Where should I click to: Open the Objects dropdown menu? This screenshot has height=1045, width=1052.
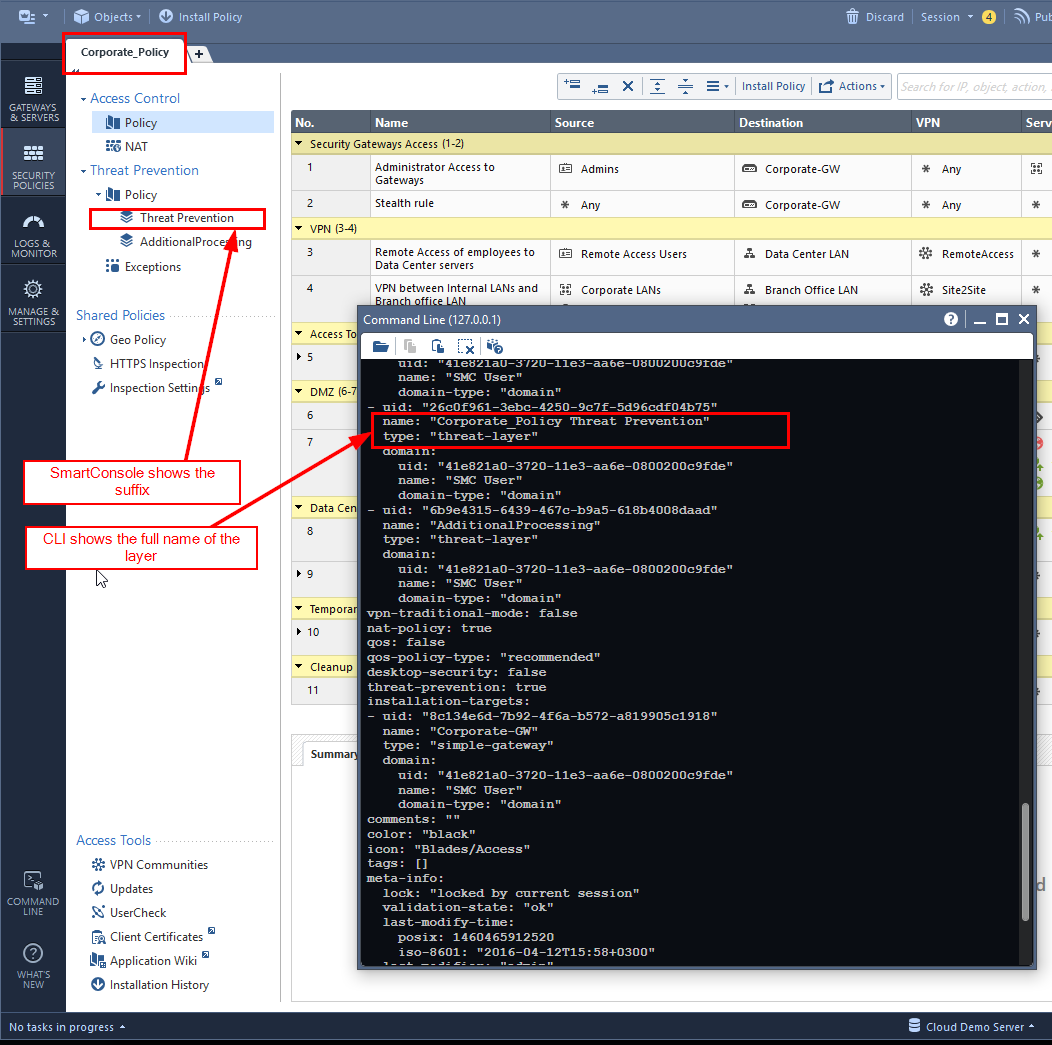click(107, 17)
